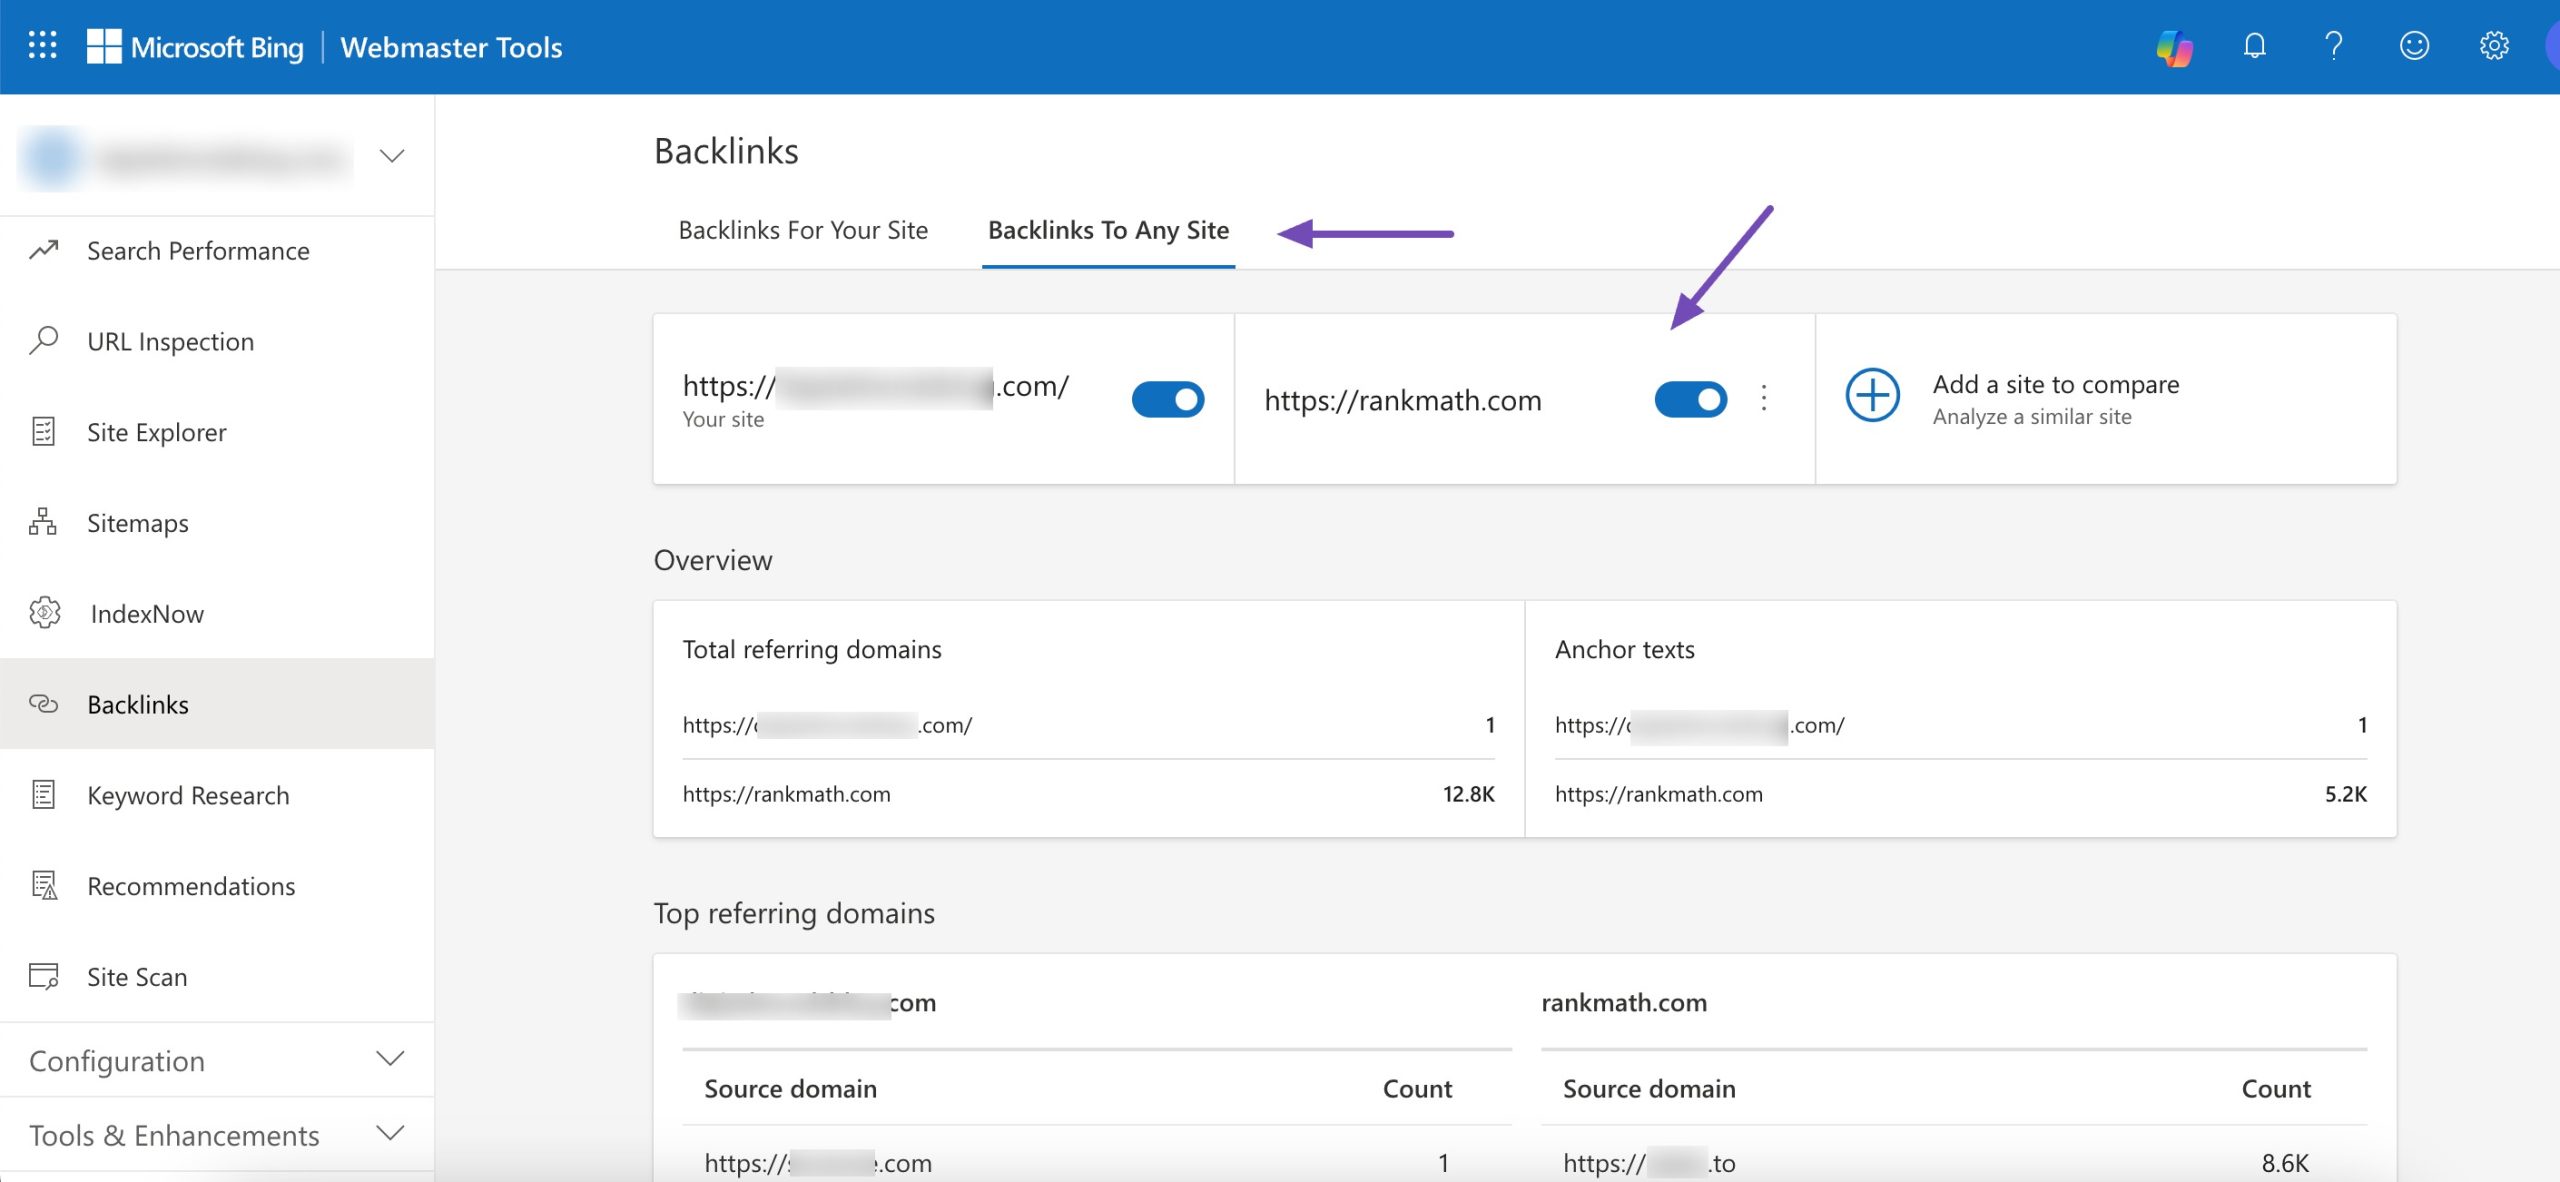Open Sitemaps from the sidebar
The height and width of the screenshot is (1182, 2560).
pos(217,523)
